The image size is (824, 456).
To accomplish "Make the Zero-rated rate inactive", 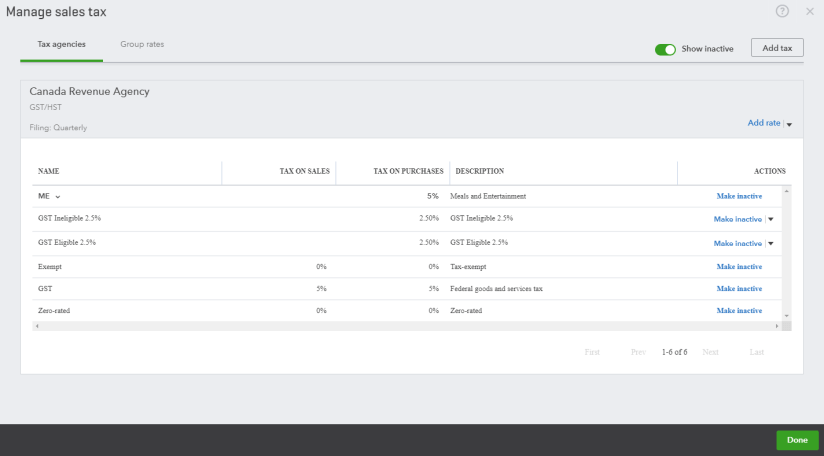I will point(739,311).
